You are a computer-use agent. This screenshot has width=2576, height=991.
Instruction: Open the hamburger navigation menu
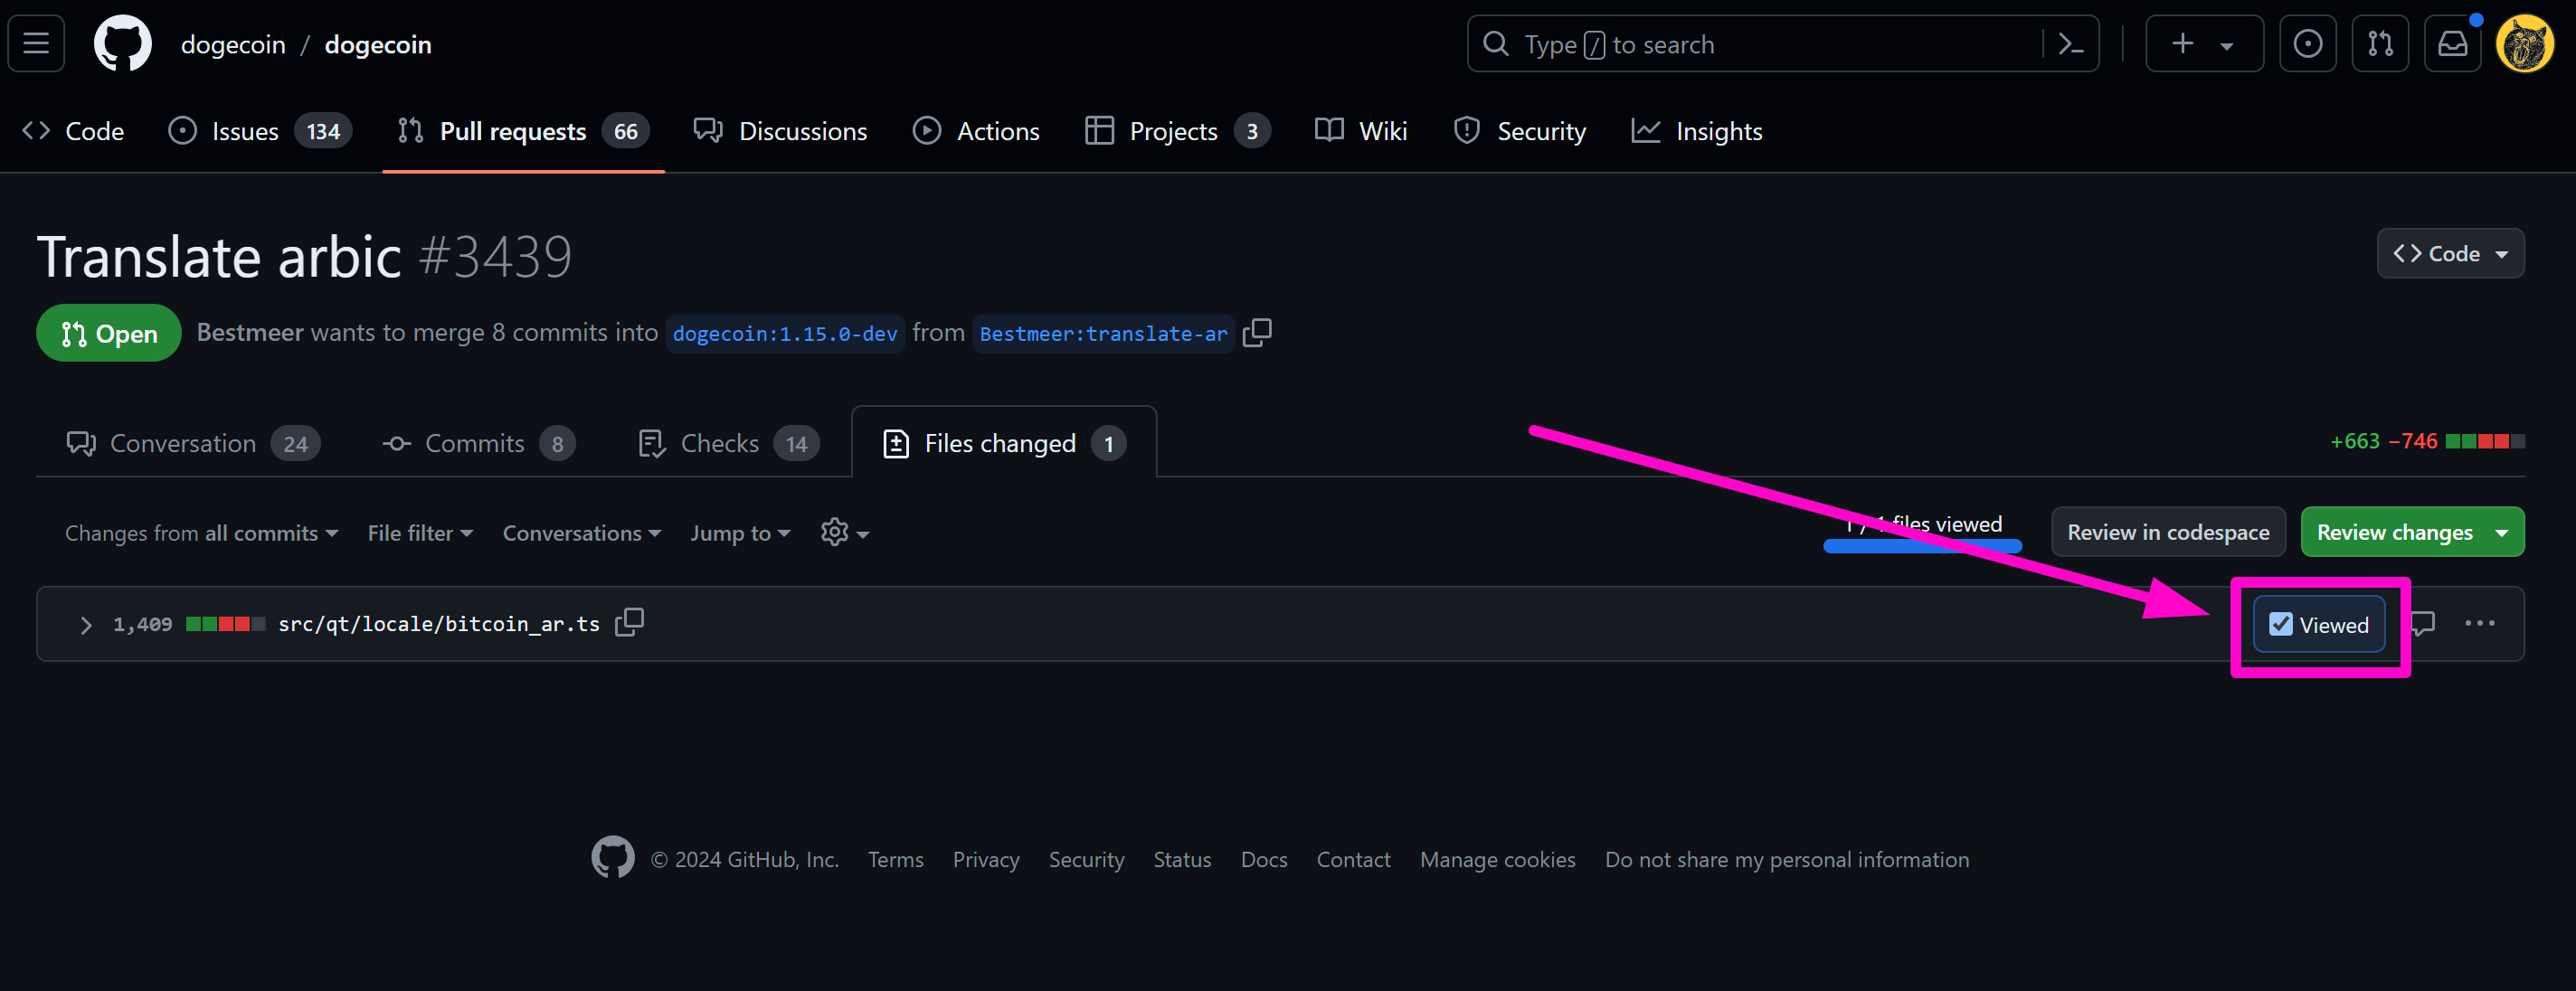[x=36, y=44]
